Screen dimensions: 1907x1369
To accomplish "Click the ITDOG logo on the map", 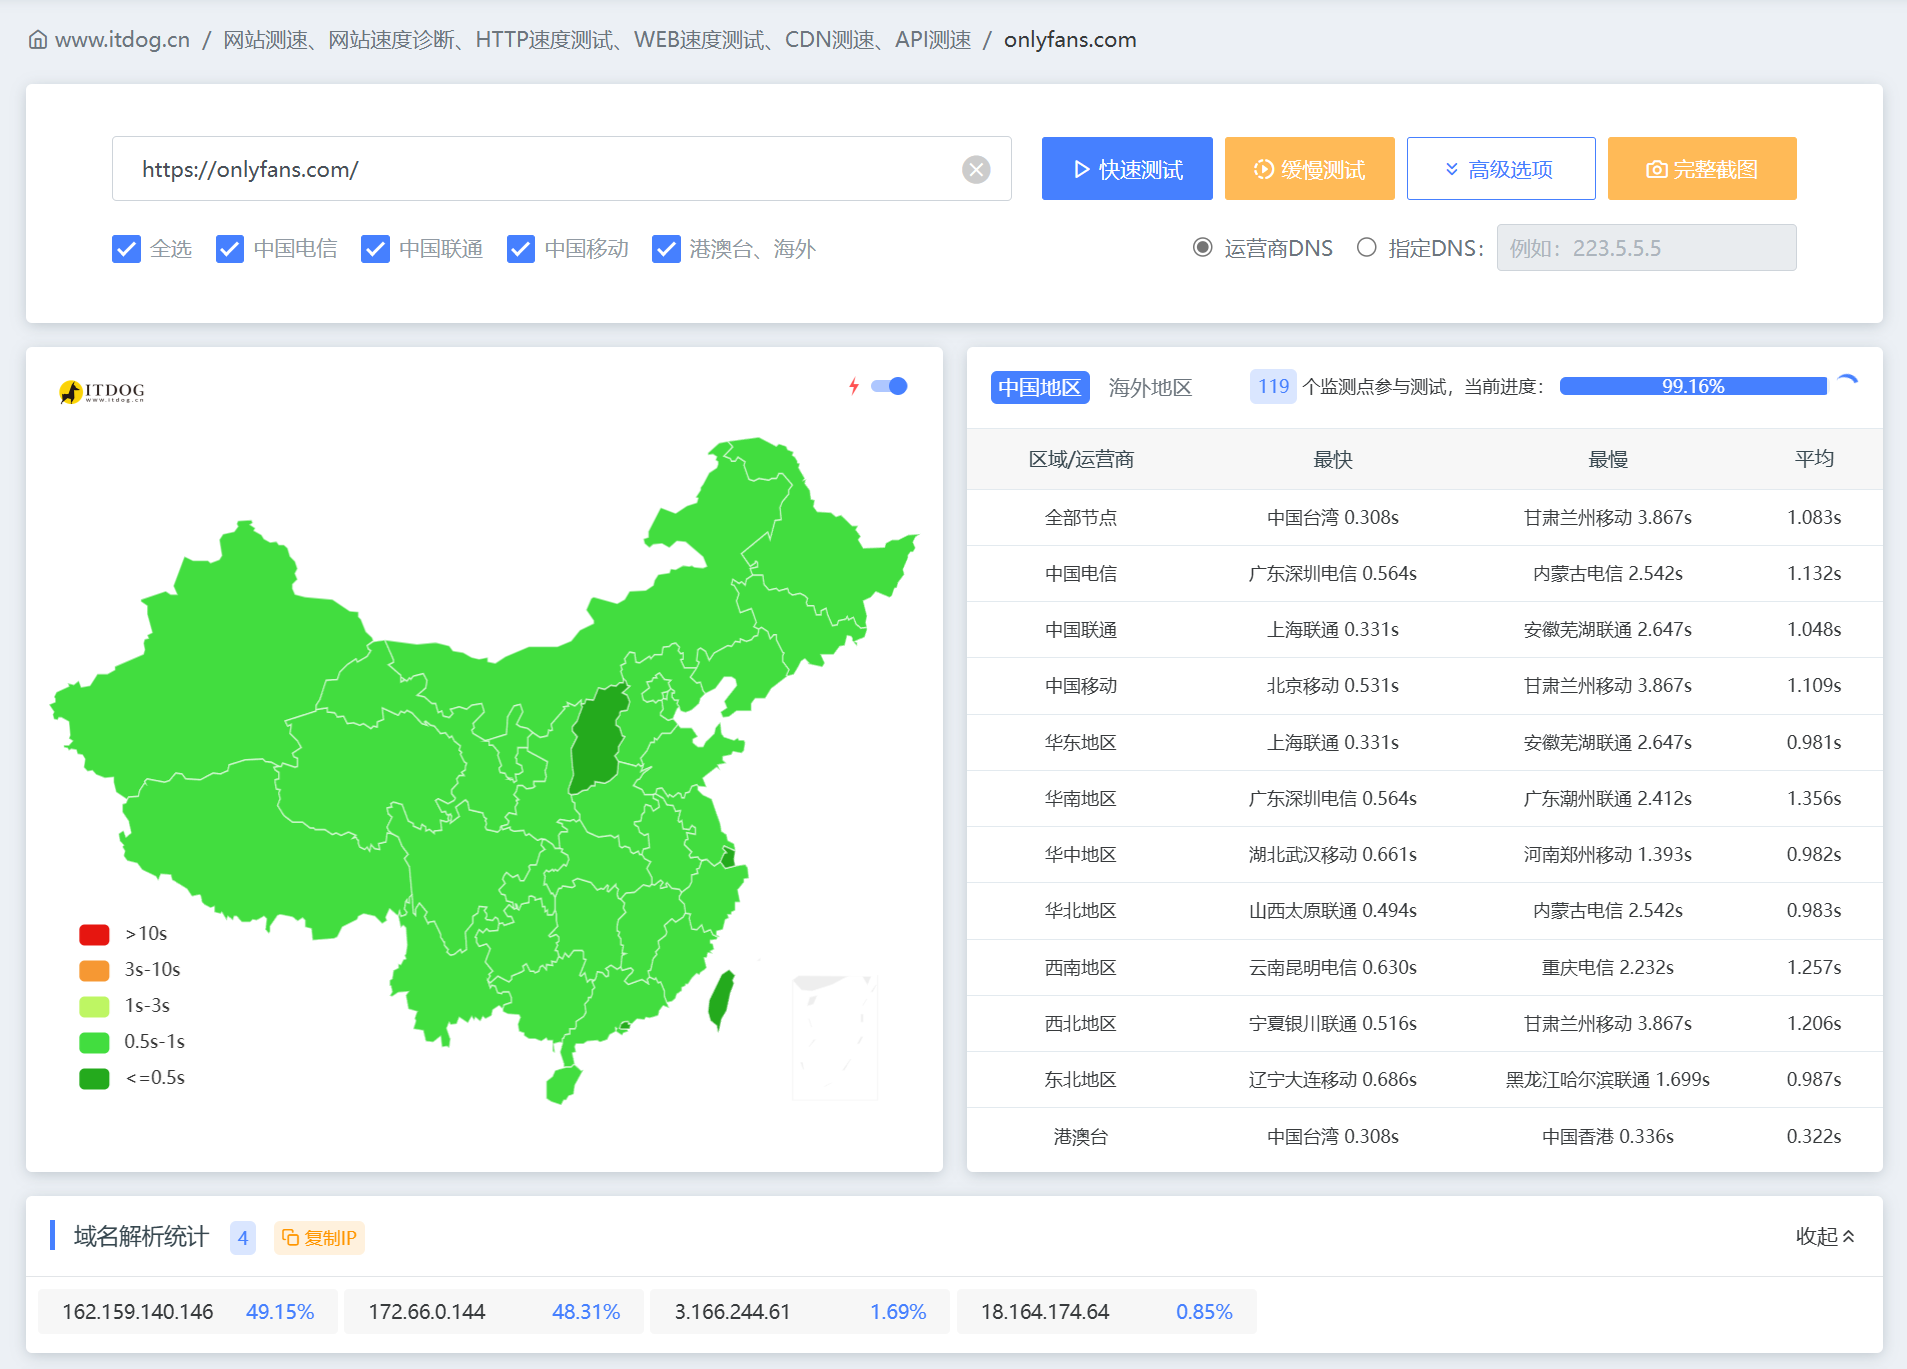I will pos(102,391).
